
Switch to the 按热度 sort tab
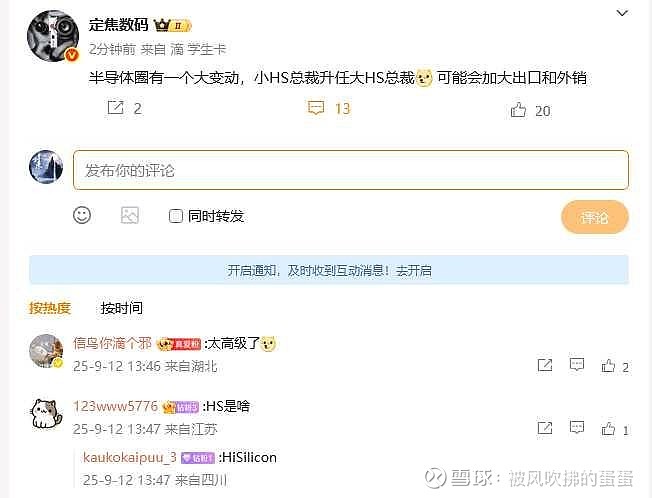[49, 308]
